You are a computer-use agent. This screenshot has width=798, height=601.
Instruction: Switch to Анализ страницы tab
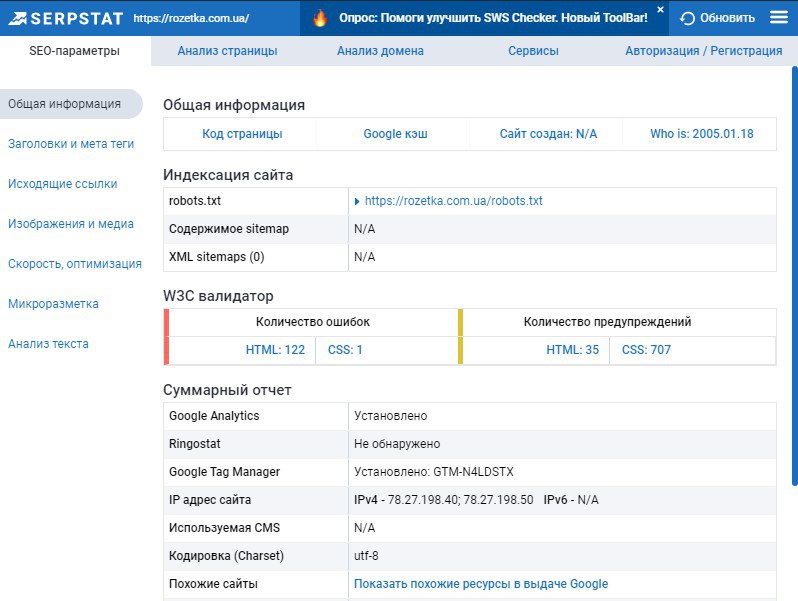coord(227,51)
